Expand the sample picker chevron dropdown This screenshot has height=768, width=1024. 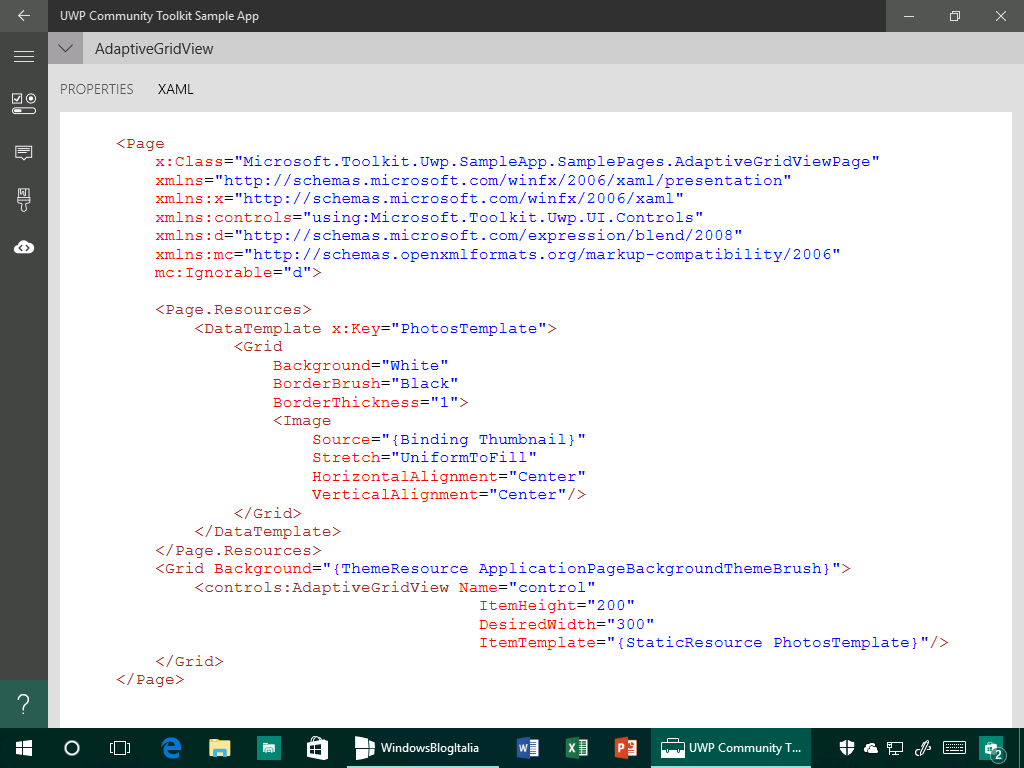coord(65,48)
